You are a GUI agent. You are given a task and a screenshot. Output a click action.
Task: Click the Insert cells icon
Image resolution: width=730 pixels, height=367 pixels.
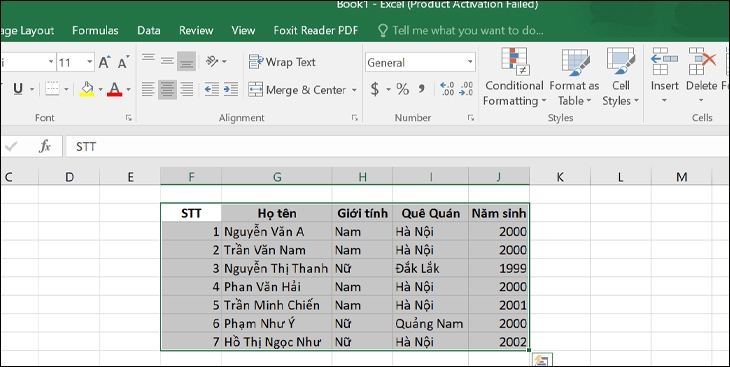point(664,61)
